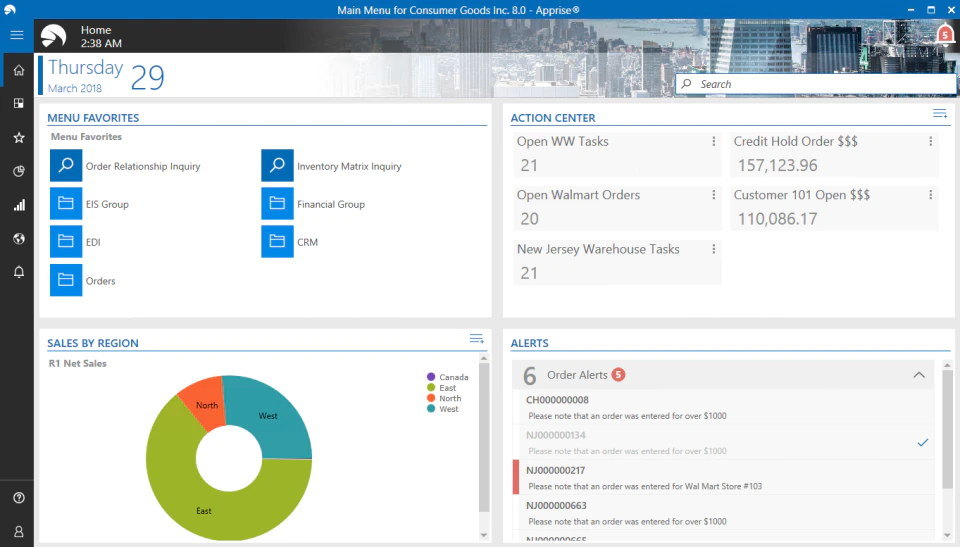
Task: Toggle checkmark on alert NJ000000134
Action: (x=923, y=442)
